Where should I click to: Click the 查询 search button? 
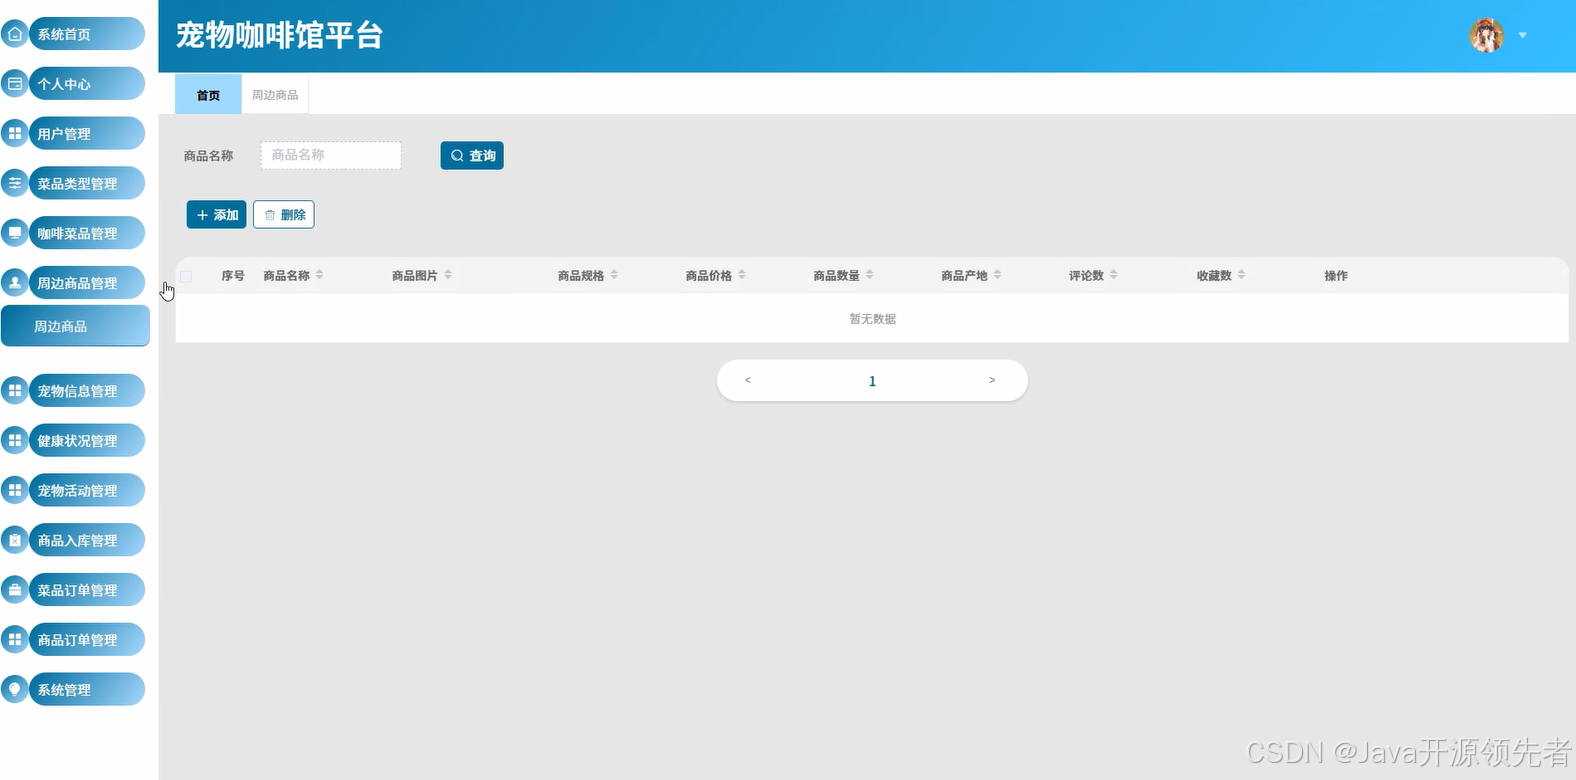pos(472,155)
